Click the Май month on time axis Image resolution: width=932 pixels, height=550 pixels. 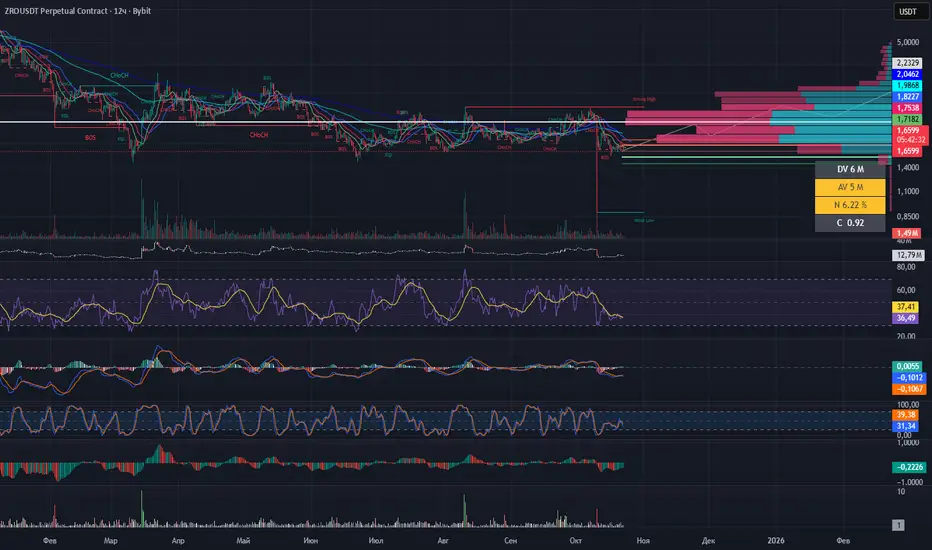[243, 540]
